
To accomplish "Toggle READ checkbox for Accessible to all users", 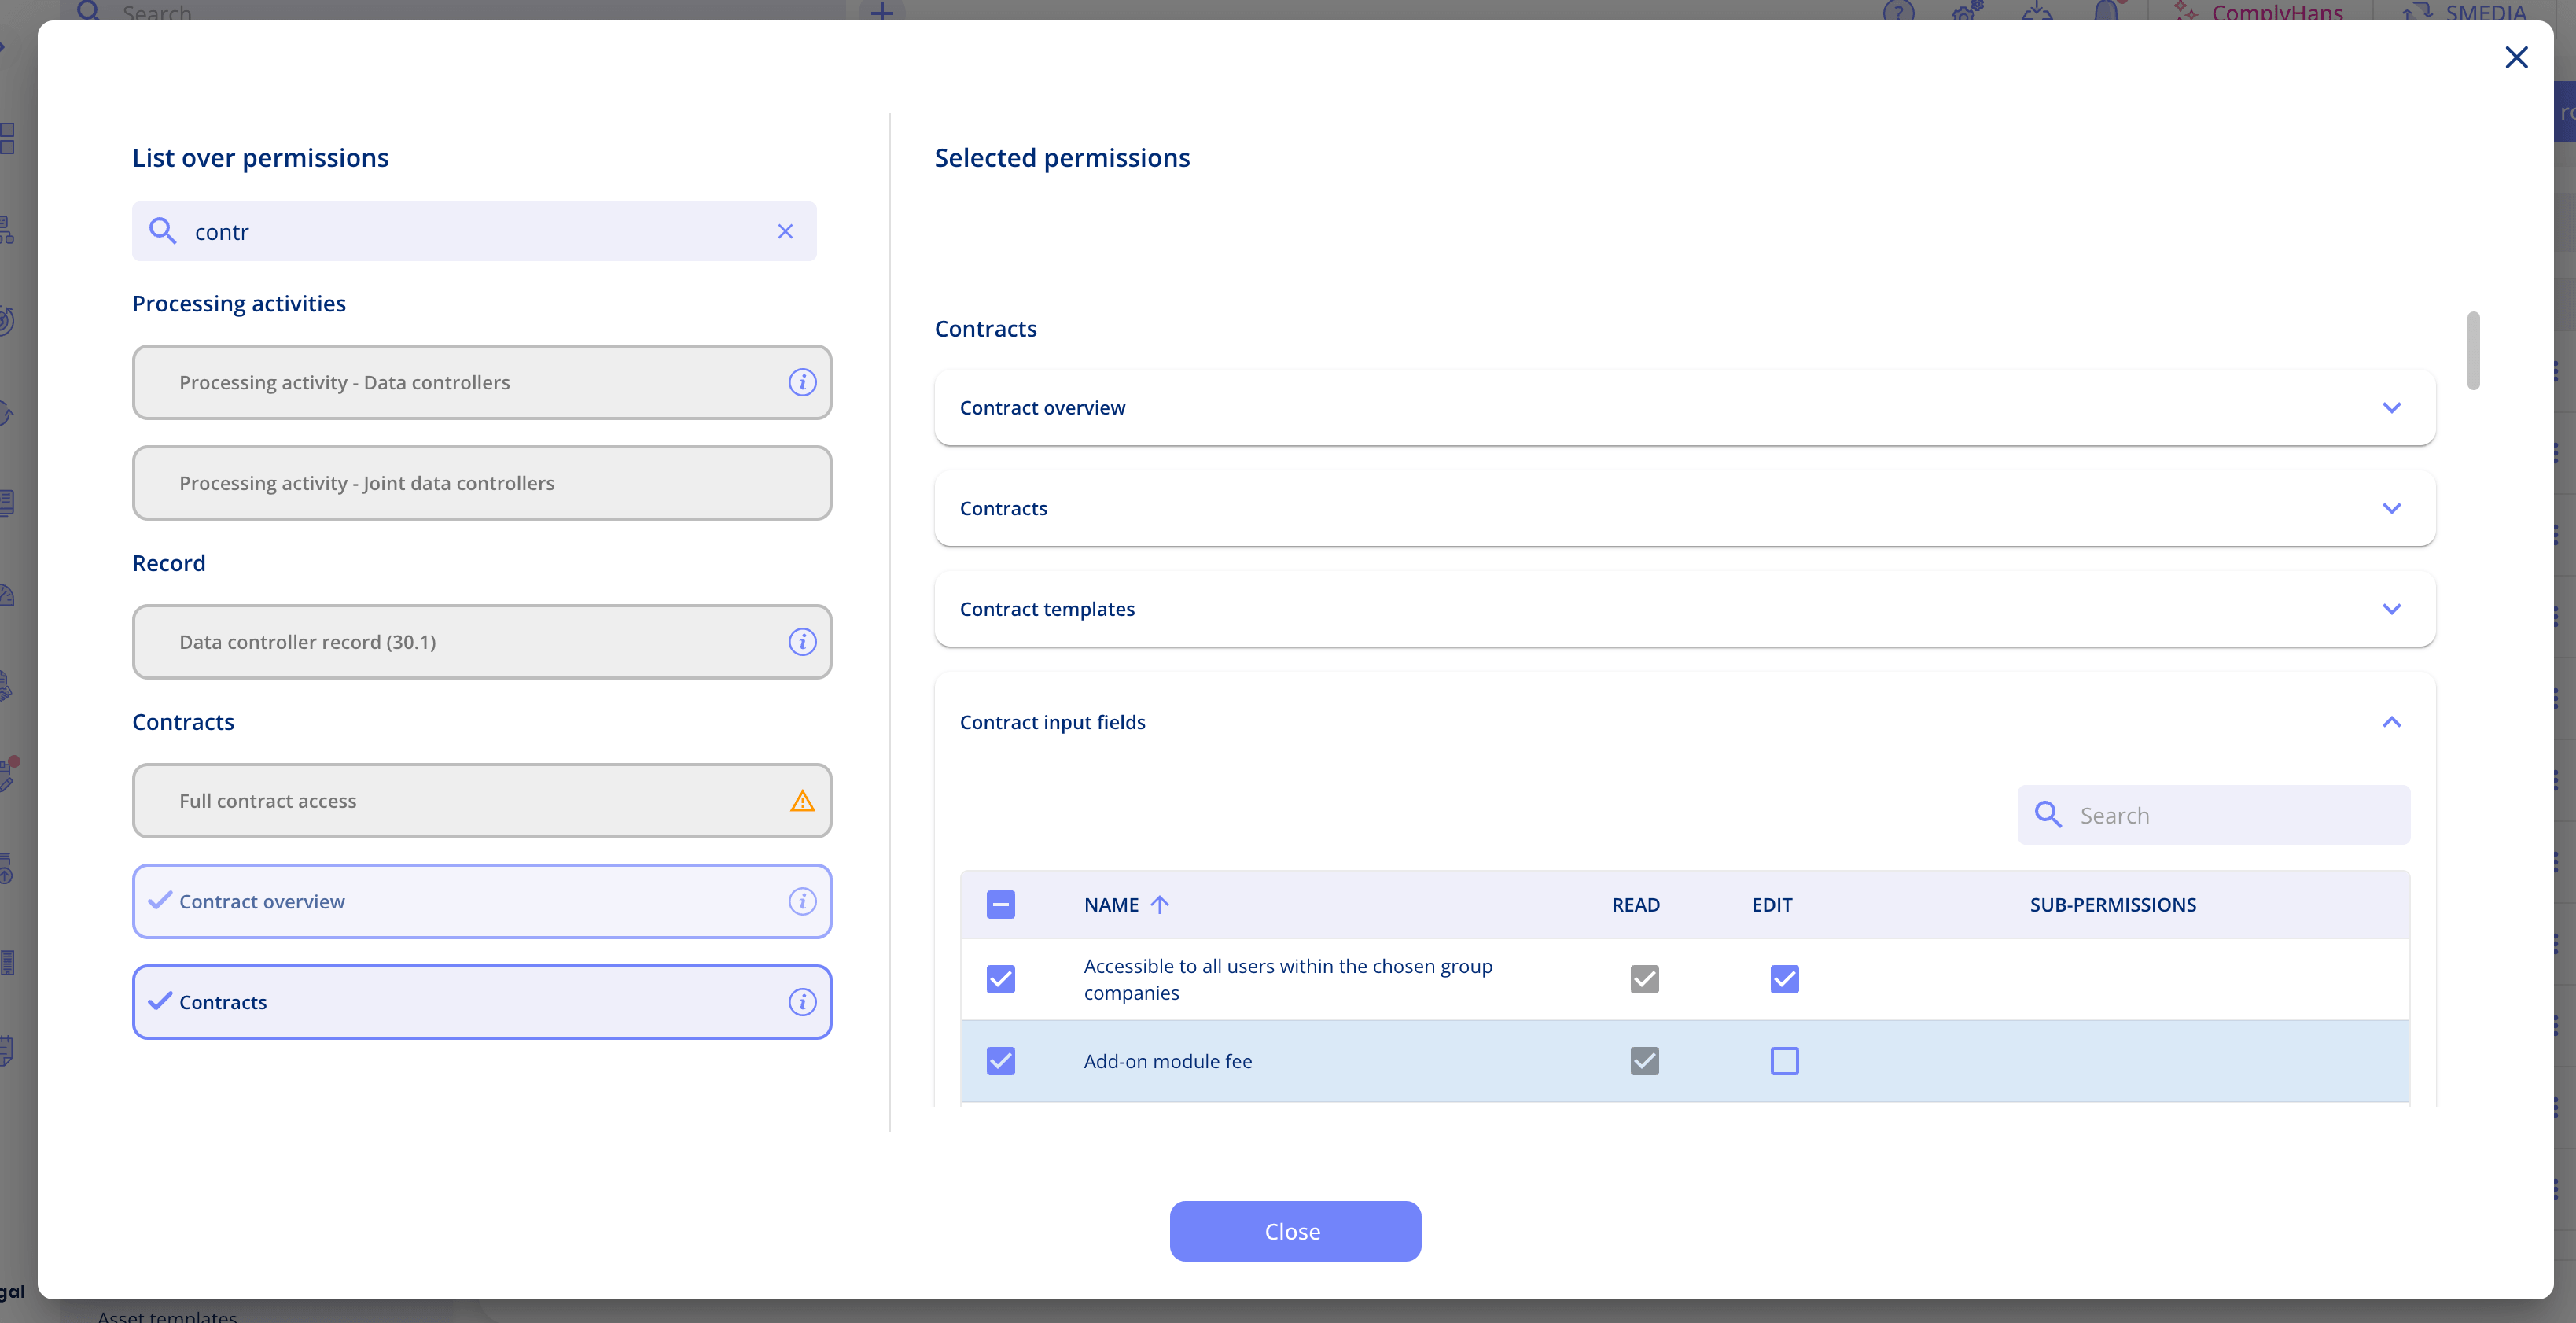I will [1644, 978].
